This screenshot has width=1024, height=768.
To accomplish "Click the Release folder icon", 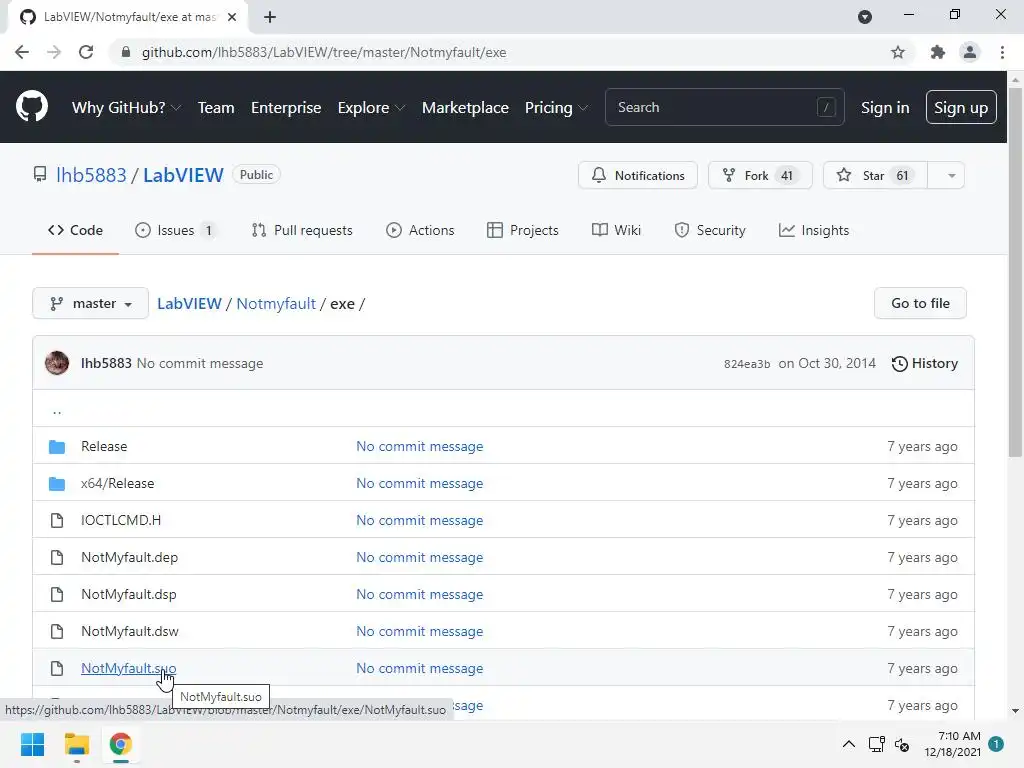I will click(x=57, y=447).
